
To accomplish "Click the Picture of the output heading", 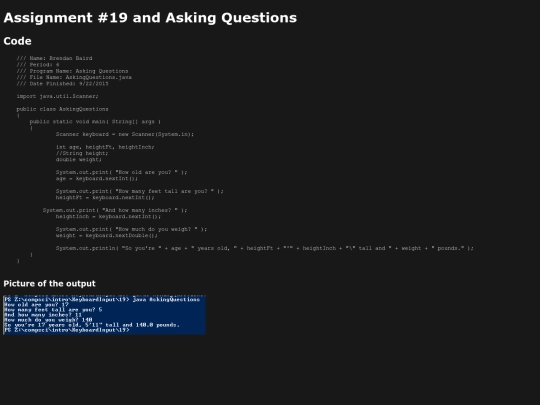I will click(49, 283).
